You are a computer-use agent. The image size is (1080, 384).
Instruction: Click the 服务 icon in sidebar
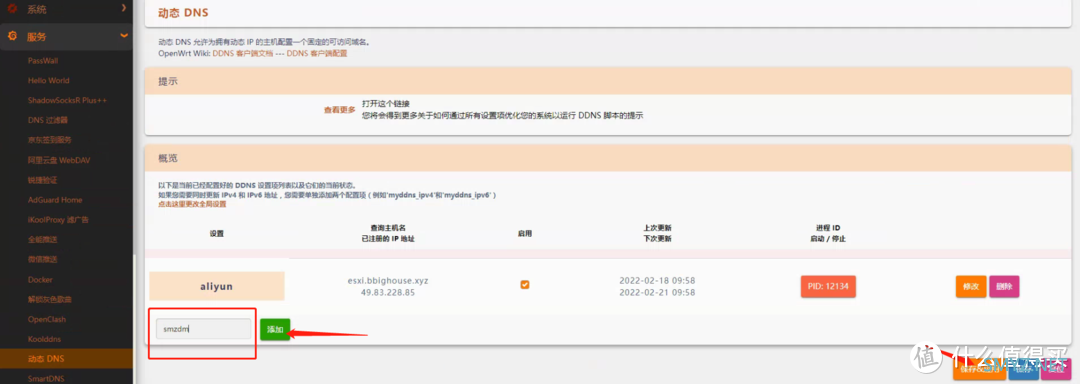click(x=12, y=36)
